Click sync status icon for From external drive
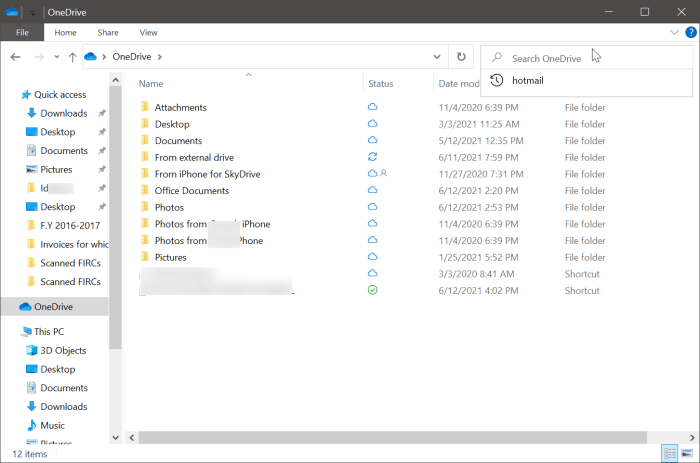The height and width of the screenshot is (463, 700). click(372, 157)
